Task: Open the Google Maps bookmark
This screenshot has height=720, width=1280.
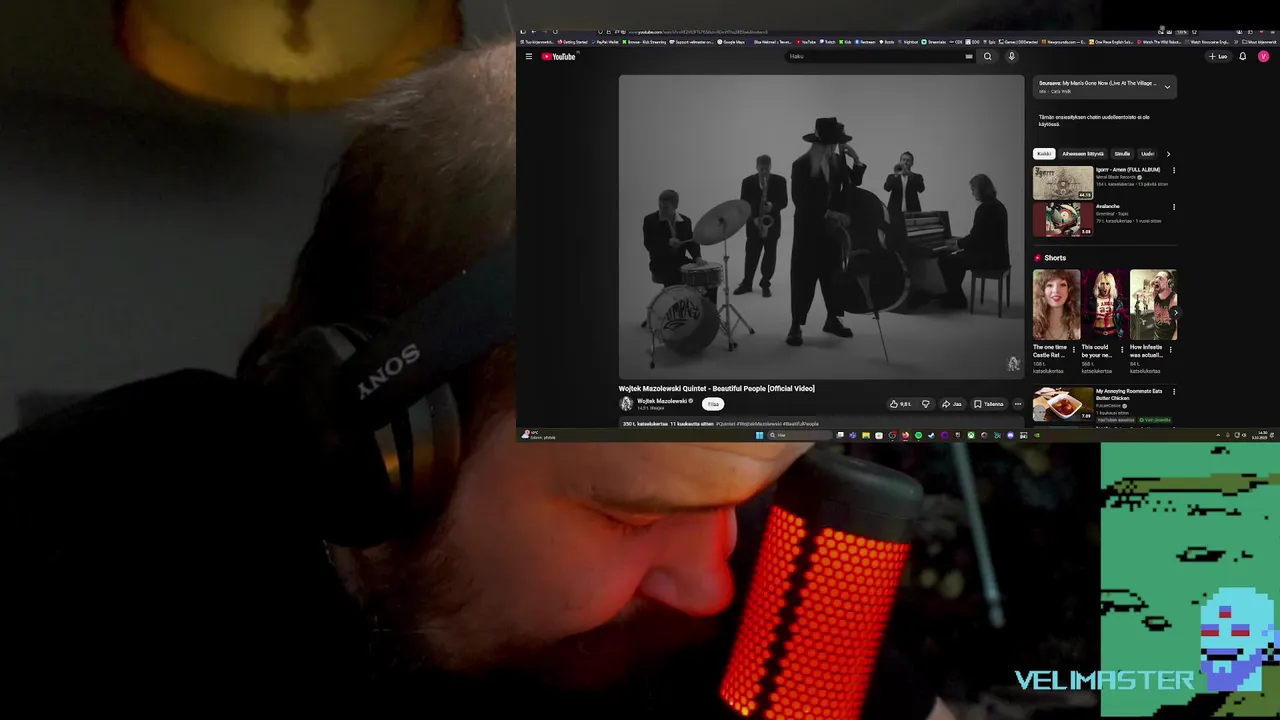Action: pos(731,42)
